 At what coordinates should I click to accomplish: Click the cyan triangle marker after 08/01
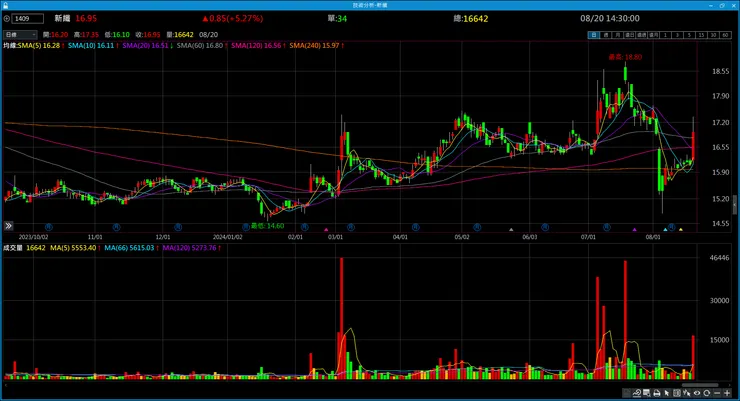pyautogui.click(x=665, y=229)
